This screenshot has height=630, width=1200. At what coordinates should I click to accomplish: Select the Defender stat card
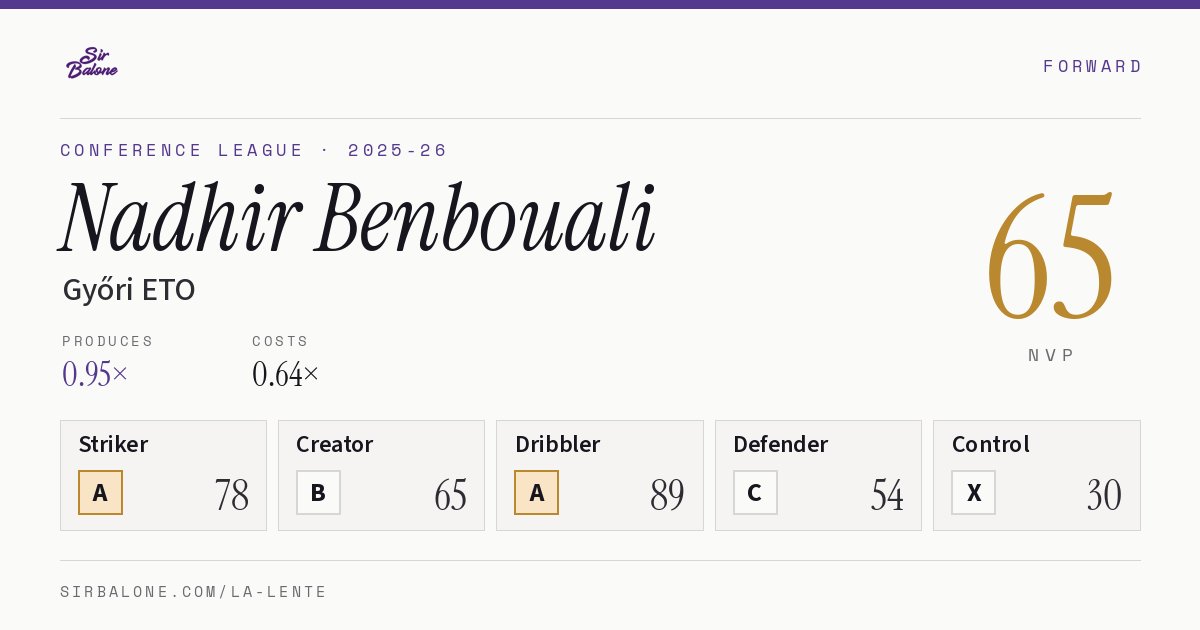pyautogui.click(x=818, y=475)
